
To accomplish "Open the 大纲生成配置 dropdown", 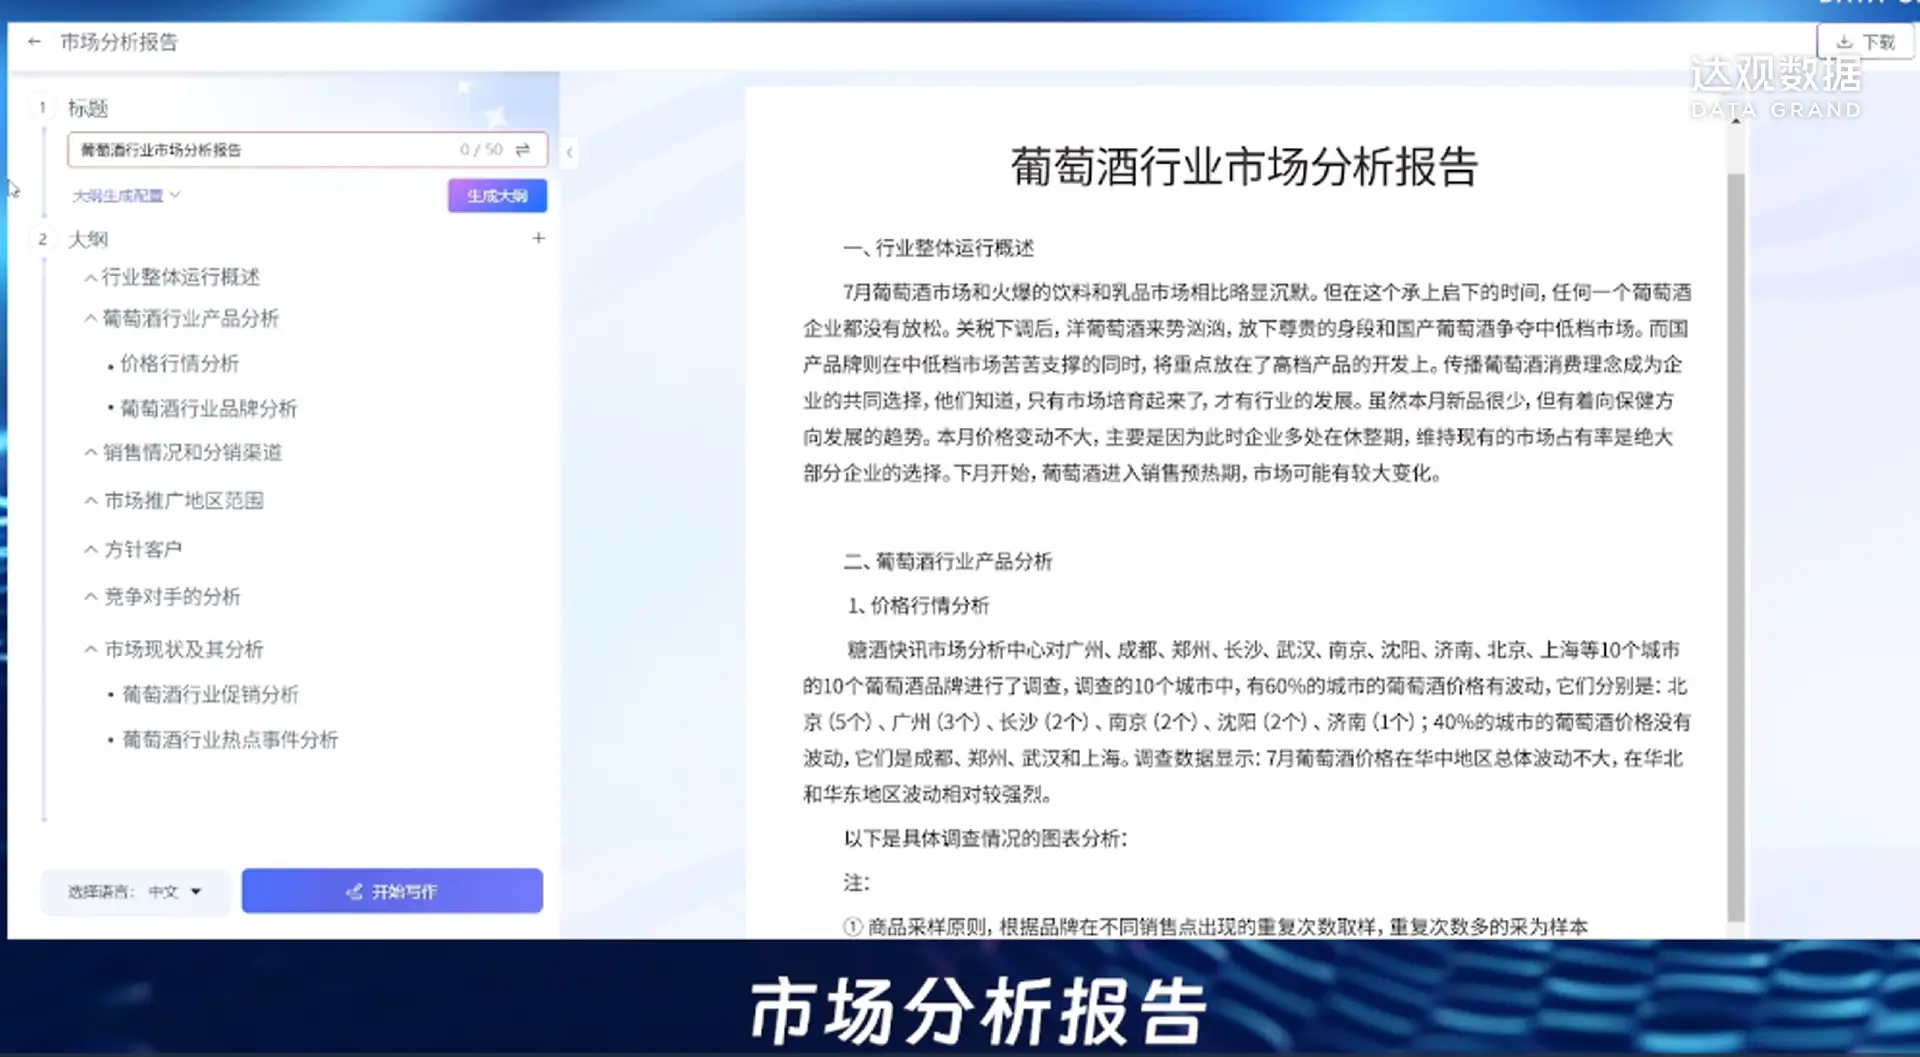I will 126,196.
